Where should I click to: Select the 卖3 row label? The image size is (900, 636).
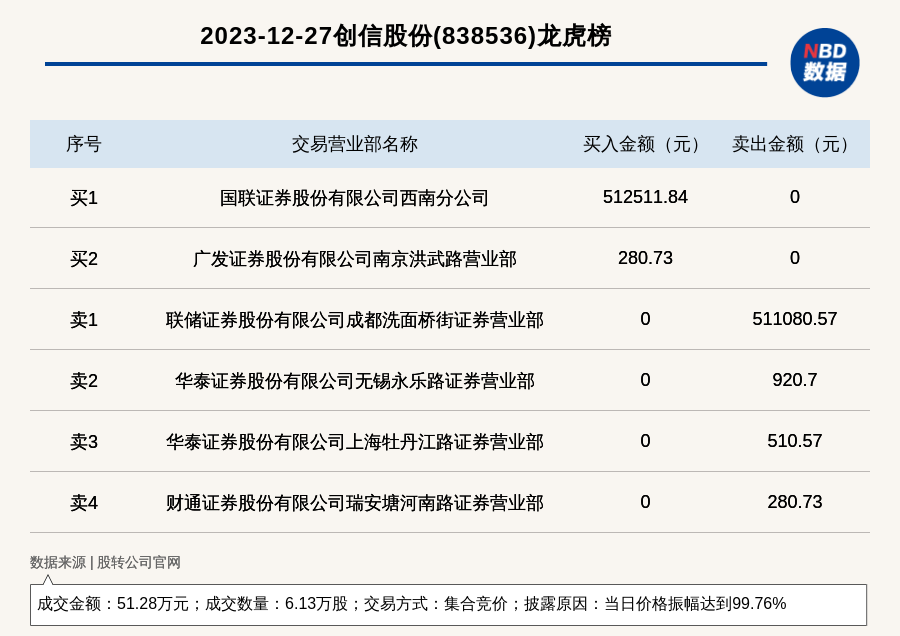[84, 442]
